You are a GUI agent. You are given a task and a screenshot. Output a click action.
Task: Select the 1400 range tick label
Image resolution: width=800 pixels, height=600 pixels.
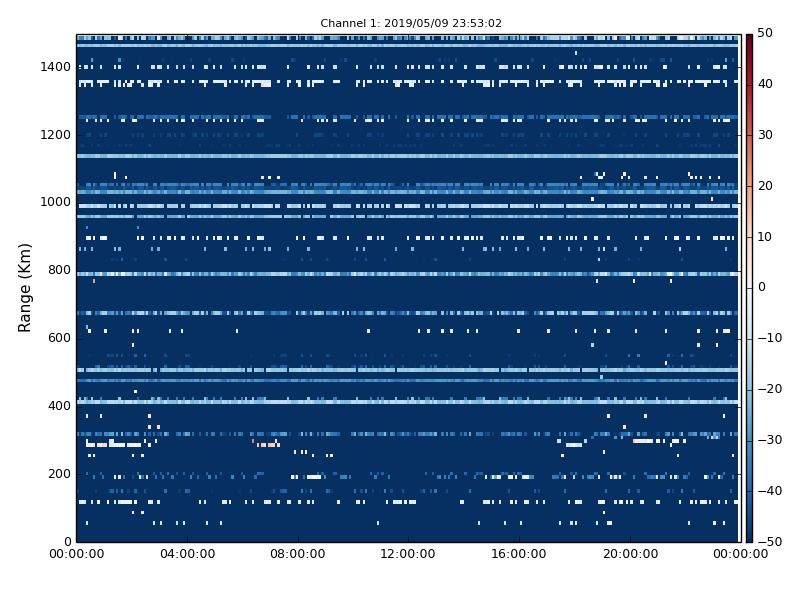pos(55,67)
